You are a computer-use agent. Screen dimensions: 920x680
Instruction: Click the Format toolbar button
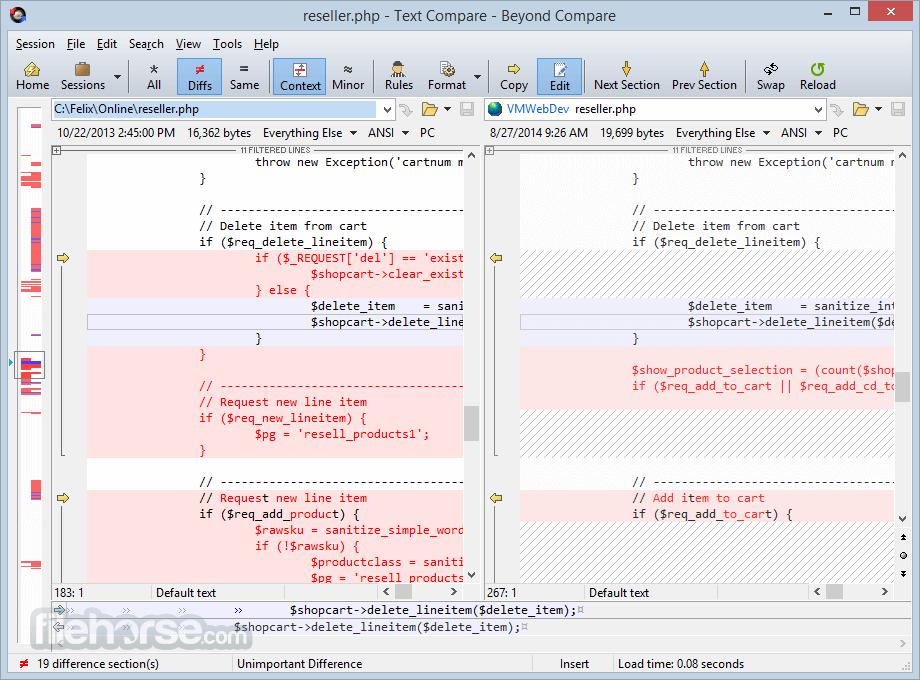(447, 76)
